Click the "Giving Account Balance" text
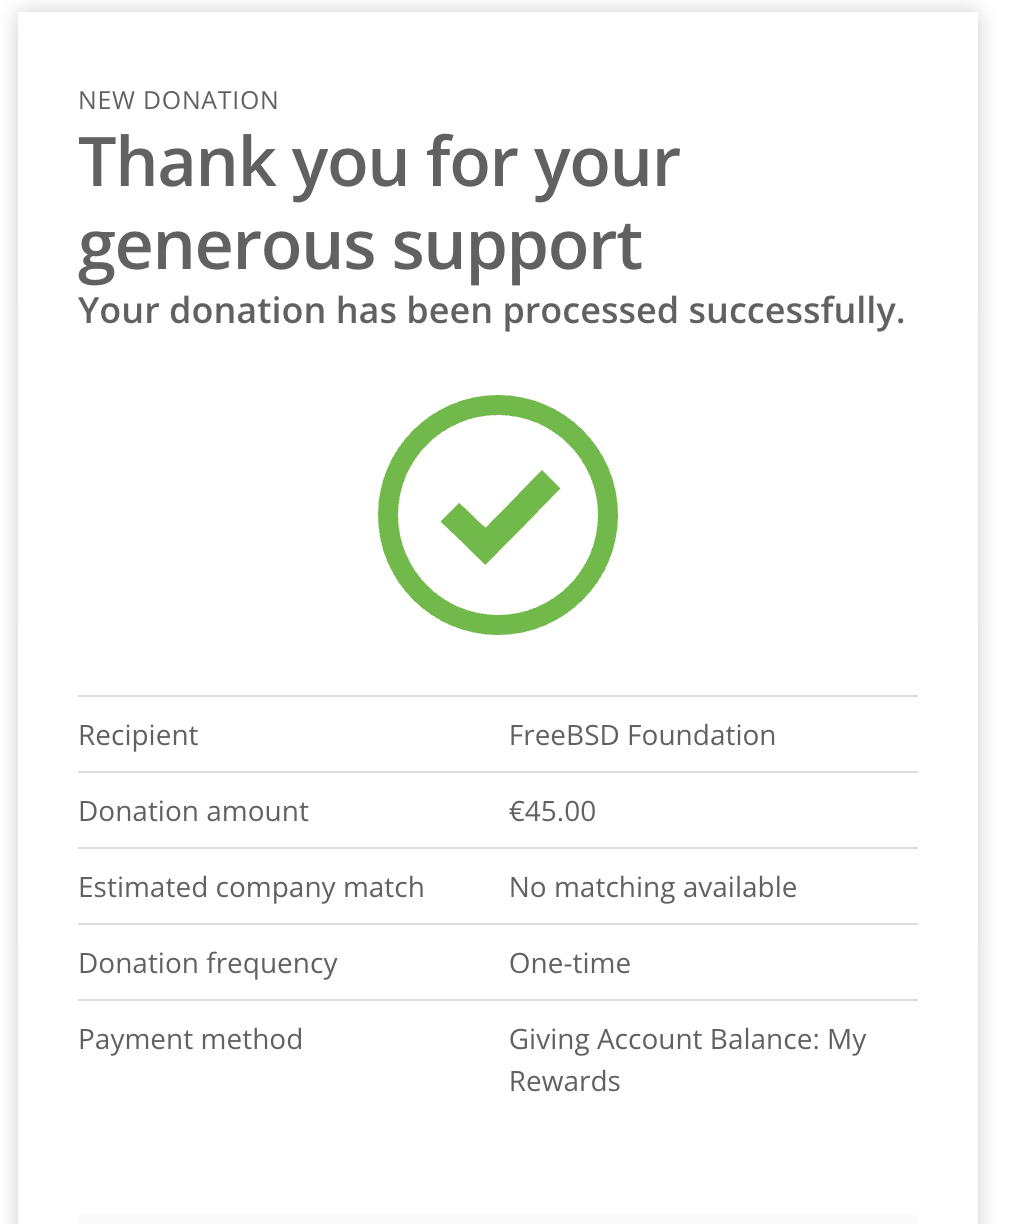This screenshot has width=1020, height=1224. [664, 1039]
